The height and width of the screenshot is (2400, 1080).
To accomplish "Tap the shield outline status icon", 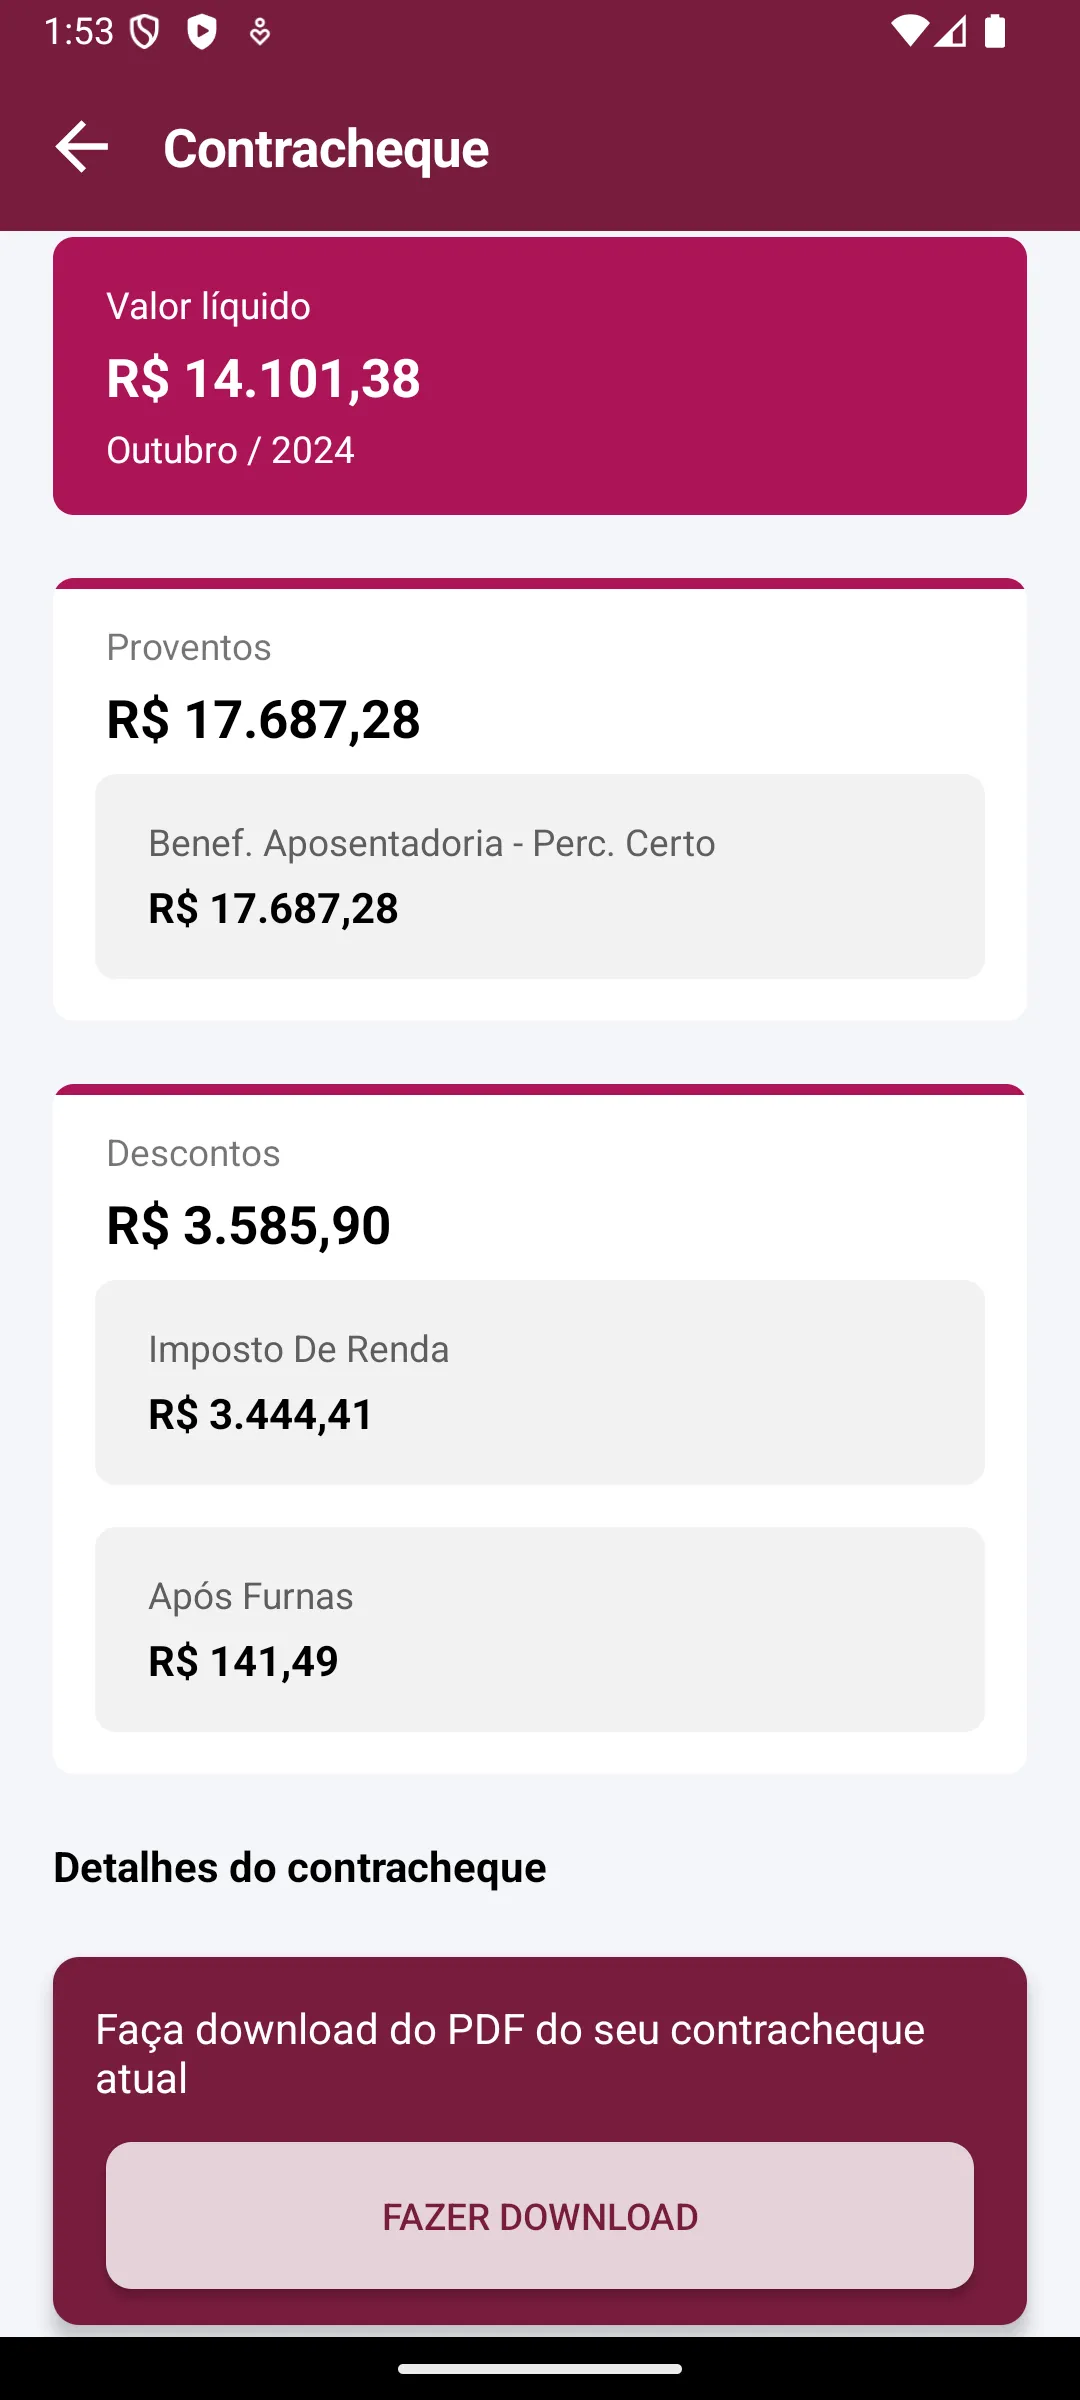I will click(x=145, y=32).
